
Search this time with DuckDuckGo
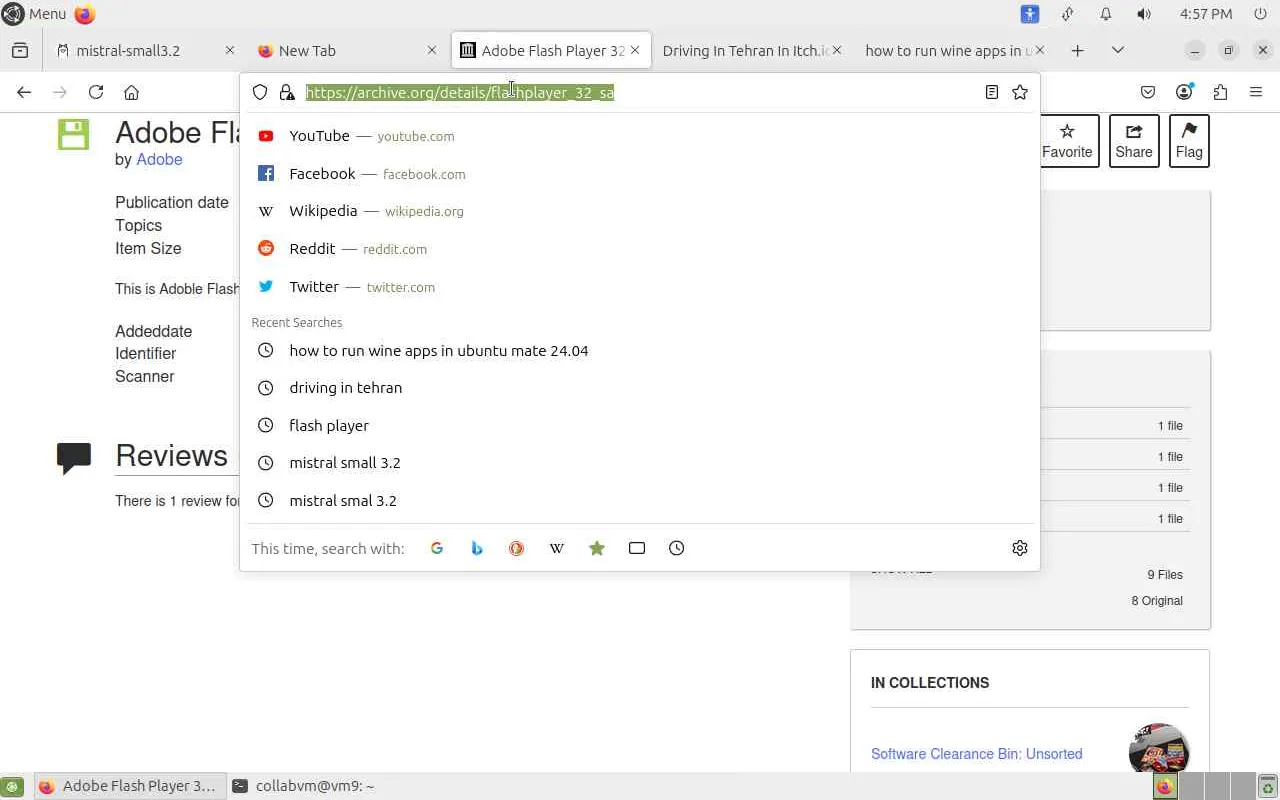(x=517, y=548)
